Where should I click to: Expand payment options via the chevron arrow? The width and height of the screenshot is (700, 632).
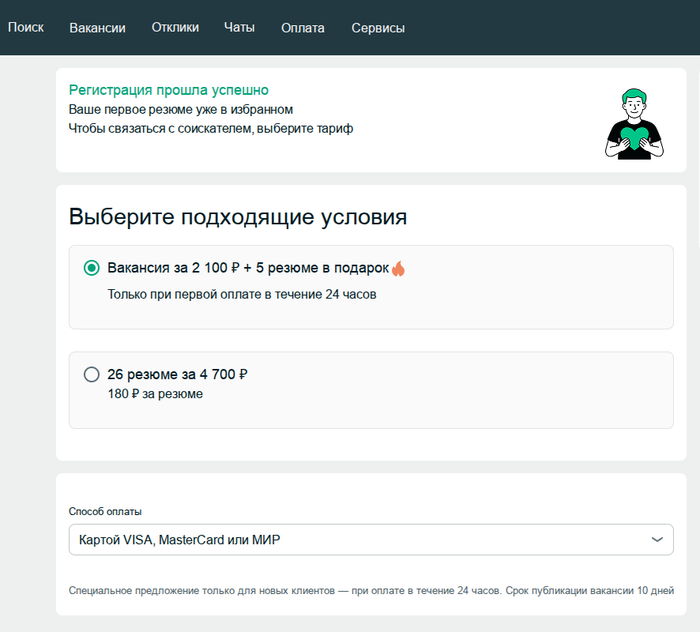click(657, 540)
